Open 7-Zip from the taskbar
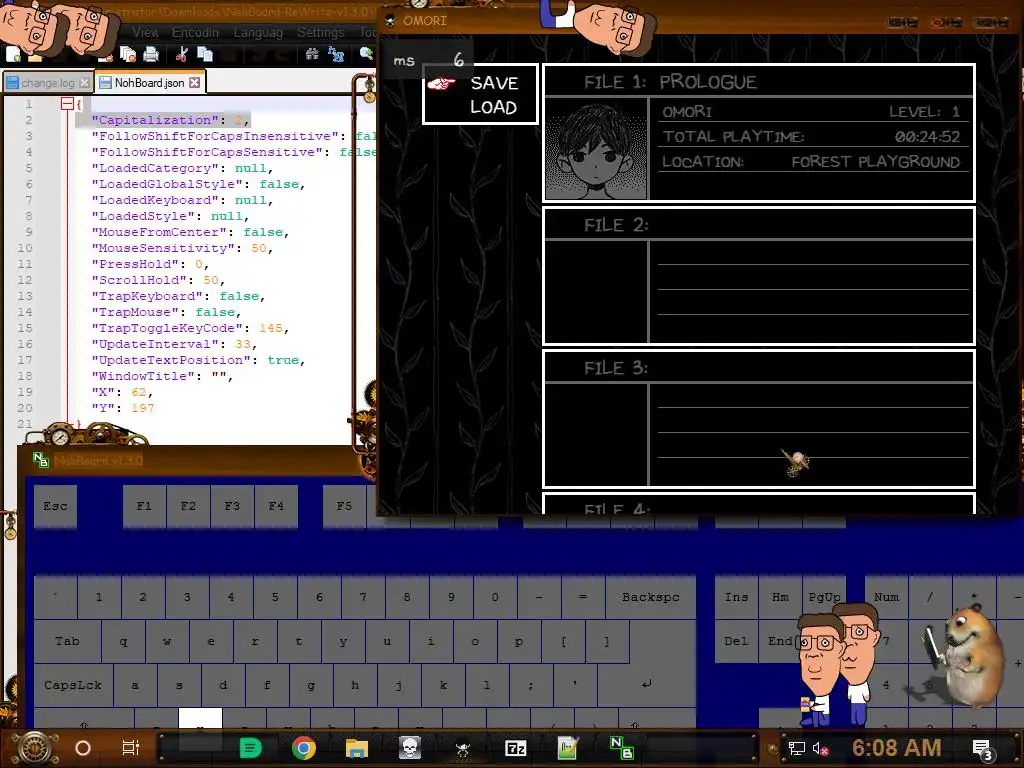 (515, 748)
